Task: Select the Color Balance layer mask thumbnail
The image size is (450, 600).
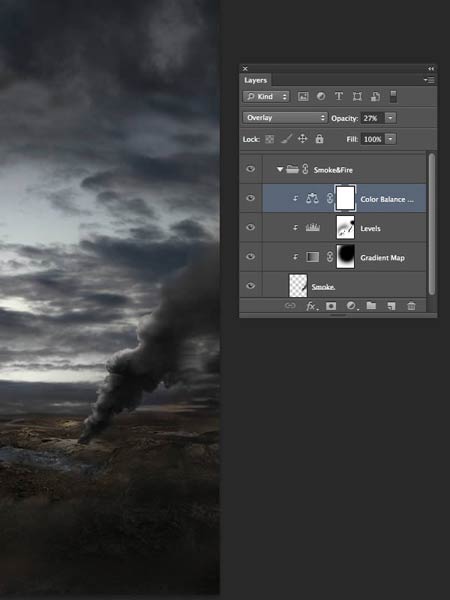Action: coord(346,198)
